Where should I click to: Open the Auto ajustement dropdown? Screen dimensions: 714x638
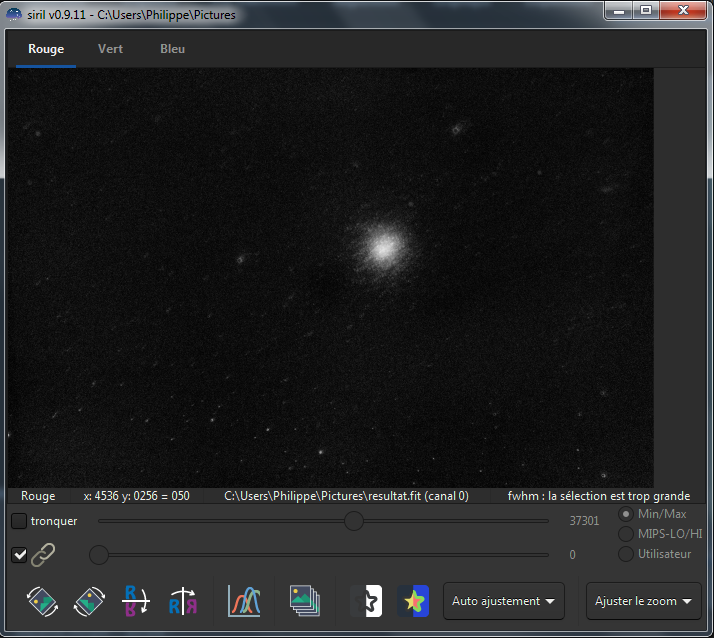click(x=504, y=601)
